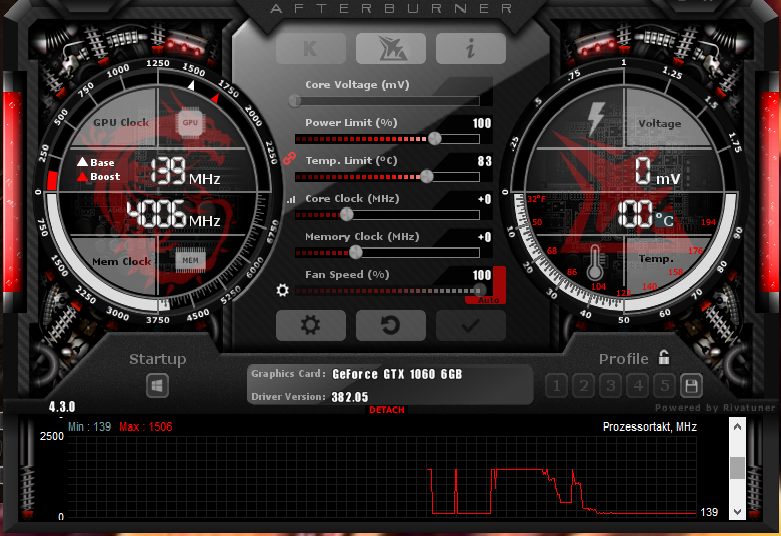The height and width of the screenshot is (536, 781).
Task: Toggle the power/temp limit link icon
Action: click(289, 159)
